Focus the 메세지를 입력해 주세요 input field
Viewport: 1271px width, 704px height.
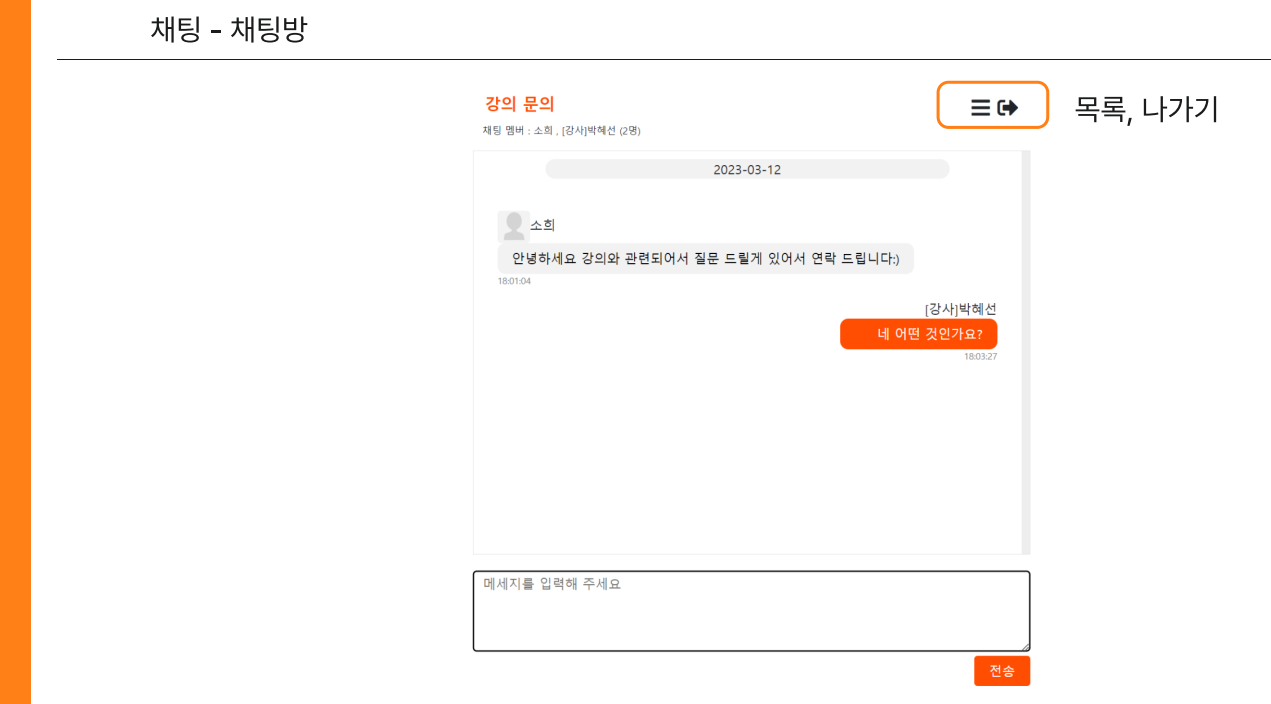pyautogui.click(x=751, y=608)
